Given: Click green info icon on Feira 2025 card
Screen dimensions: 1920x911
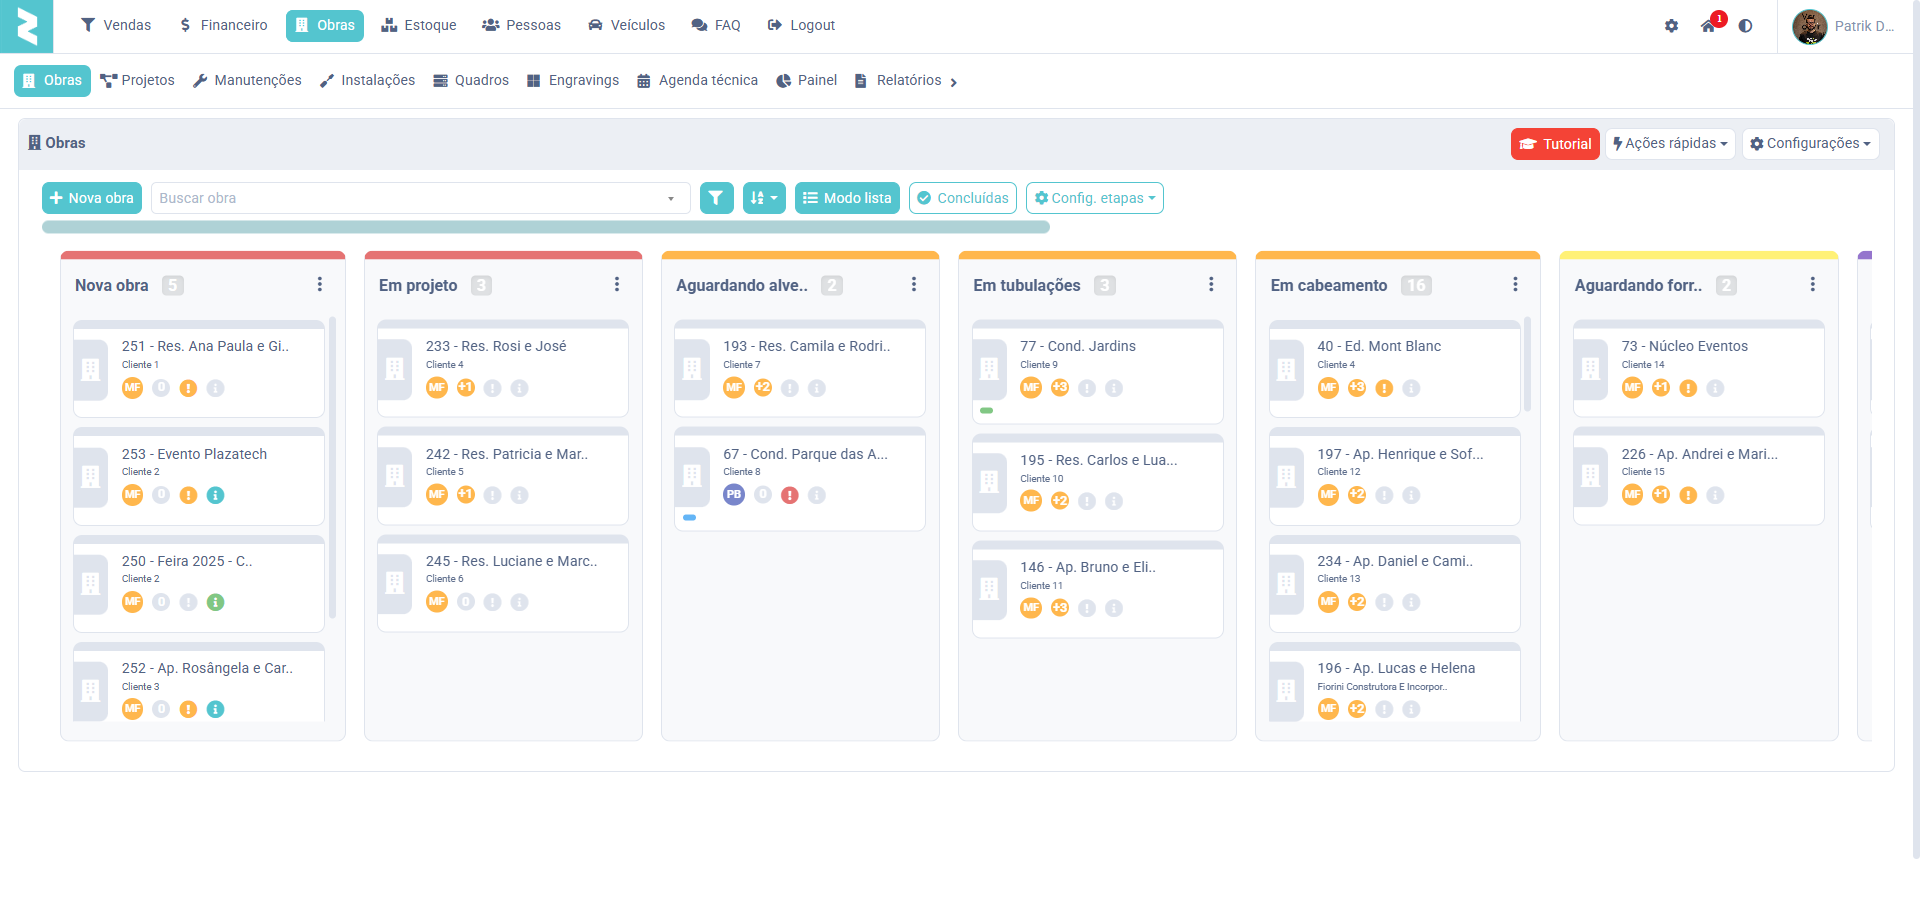Looking at the screenshot, I should pyautogui.click(x=215, y=602).
